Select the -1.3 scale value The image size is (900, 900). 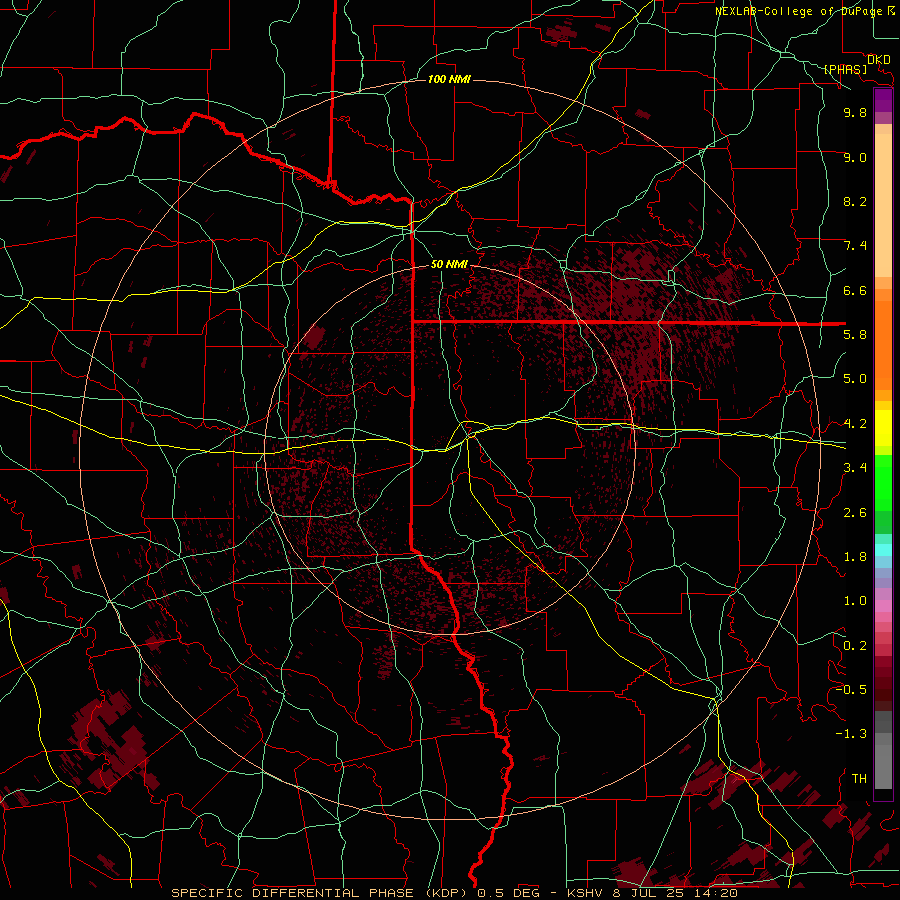point(851,734)
